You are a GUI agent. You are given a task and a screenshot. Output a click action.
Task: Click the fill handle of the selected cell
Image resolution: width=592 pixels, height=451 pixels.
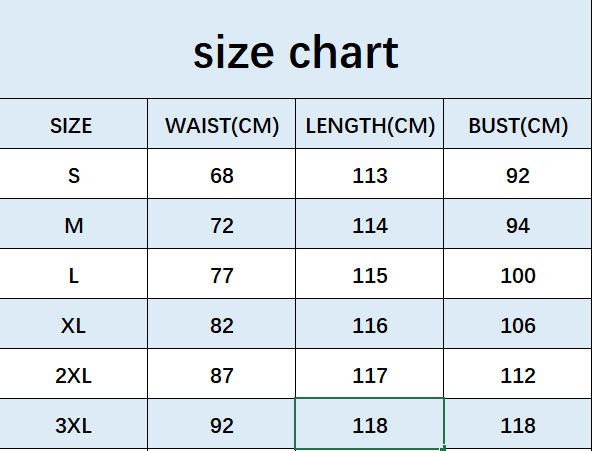443,448
